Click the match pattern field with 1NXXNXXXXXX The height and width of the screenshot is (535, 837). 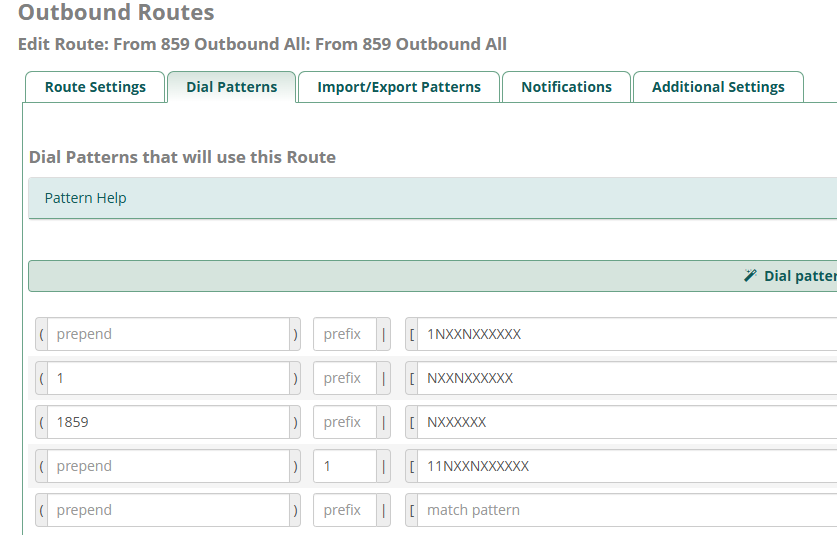coord(625,334)
